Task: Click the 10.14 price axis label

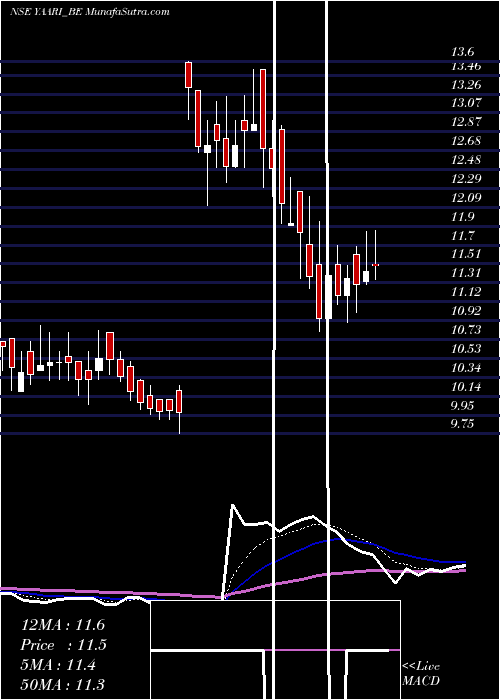Action: 466,387
